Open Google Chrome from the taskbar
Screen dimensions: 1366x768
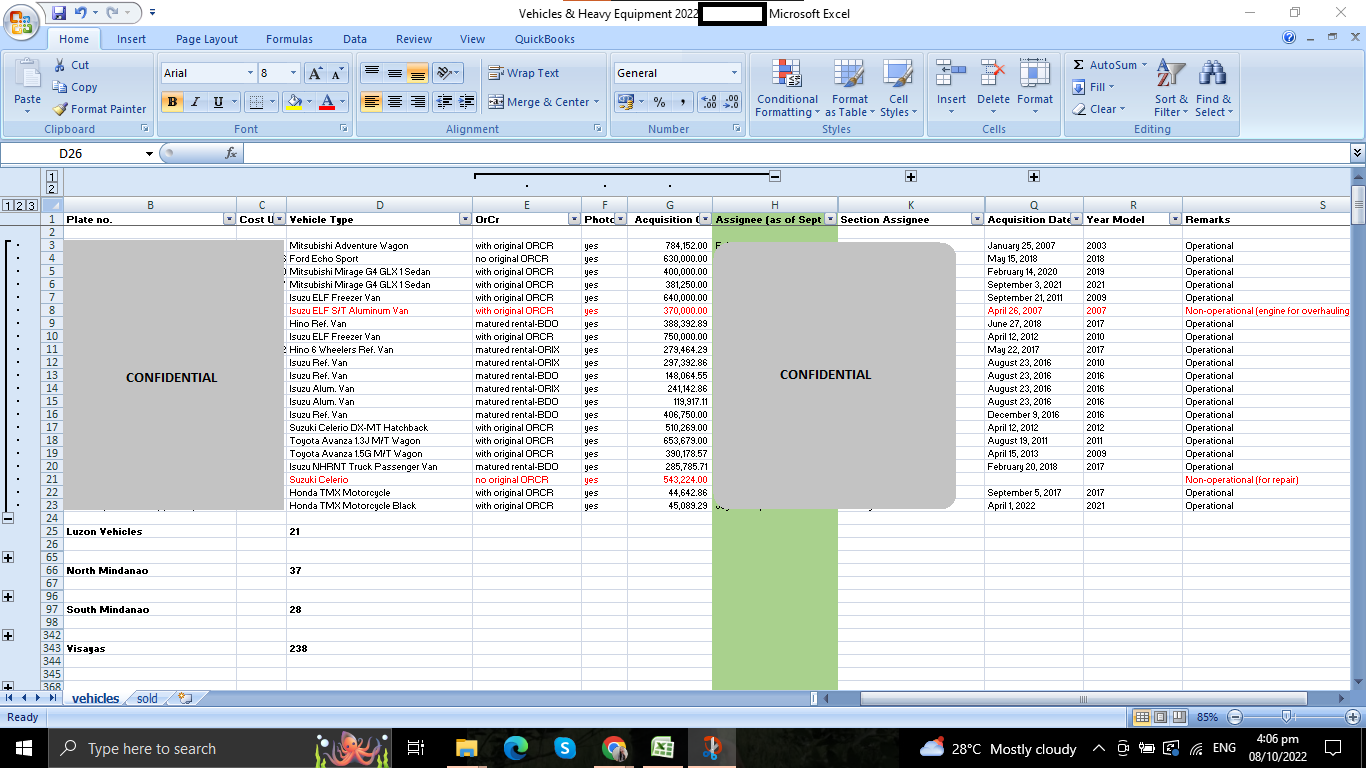pos(614,748)
